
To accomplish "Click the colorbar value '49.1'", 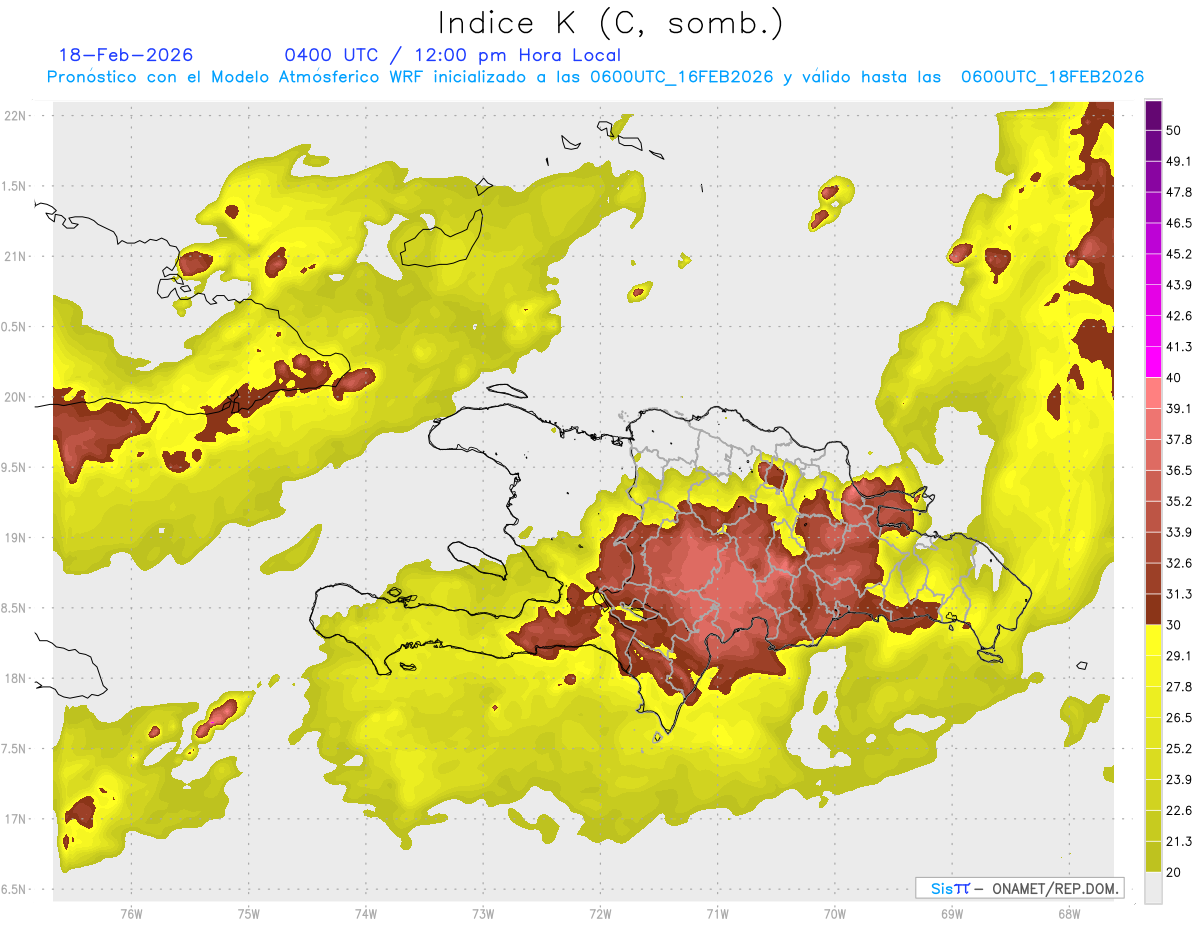I will (x=1179, y=161).
